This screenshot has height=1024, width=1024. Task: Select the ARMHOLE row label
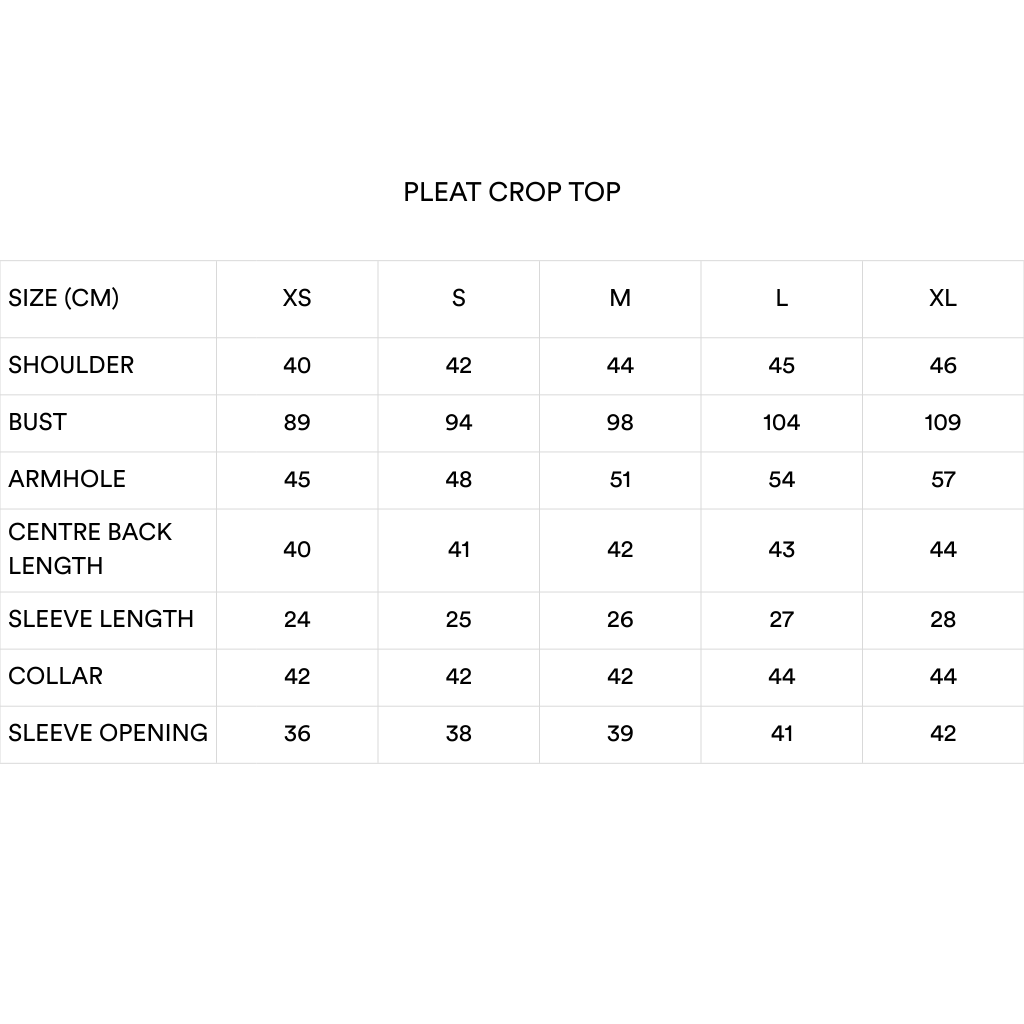pos(67,479)
